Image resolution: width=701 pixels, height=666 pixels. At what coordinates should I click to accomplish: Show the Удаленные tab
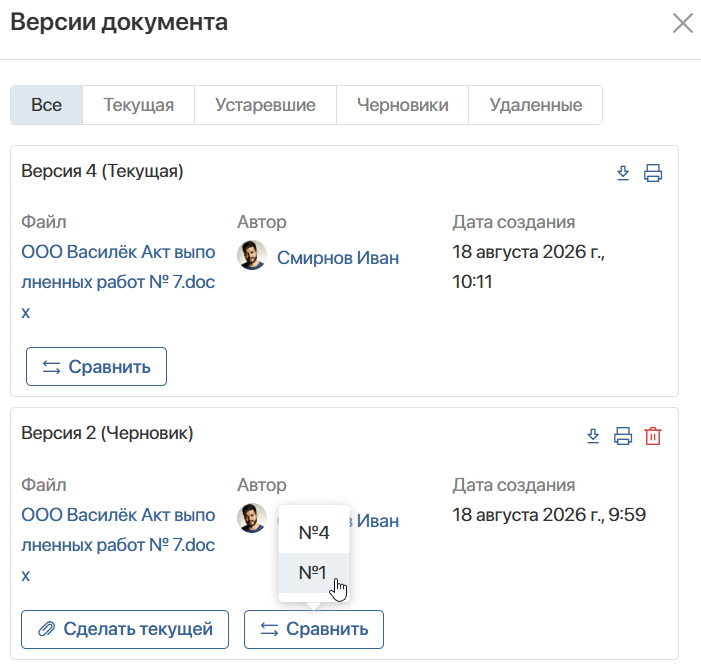[x=536, y=105]
